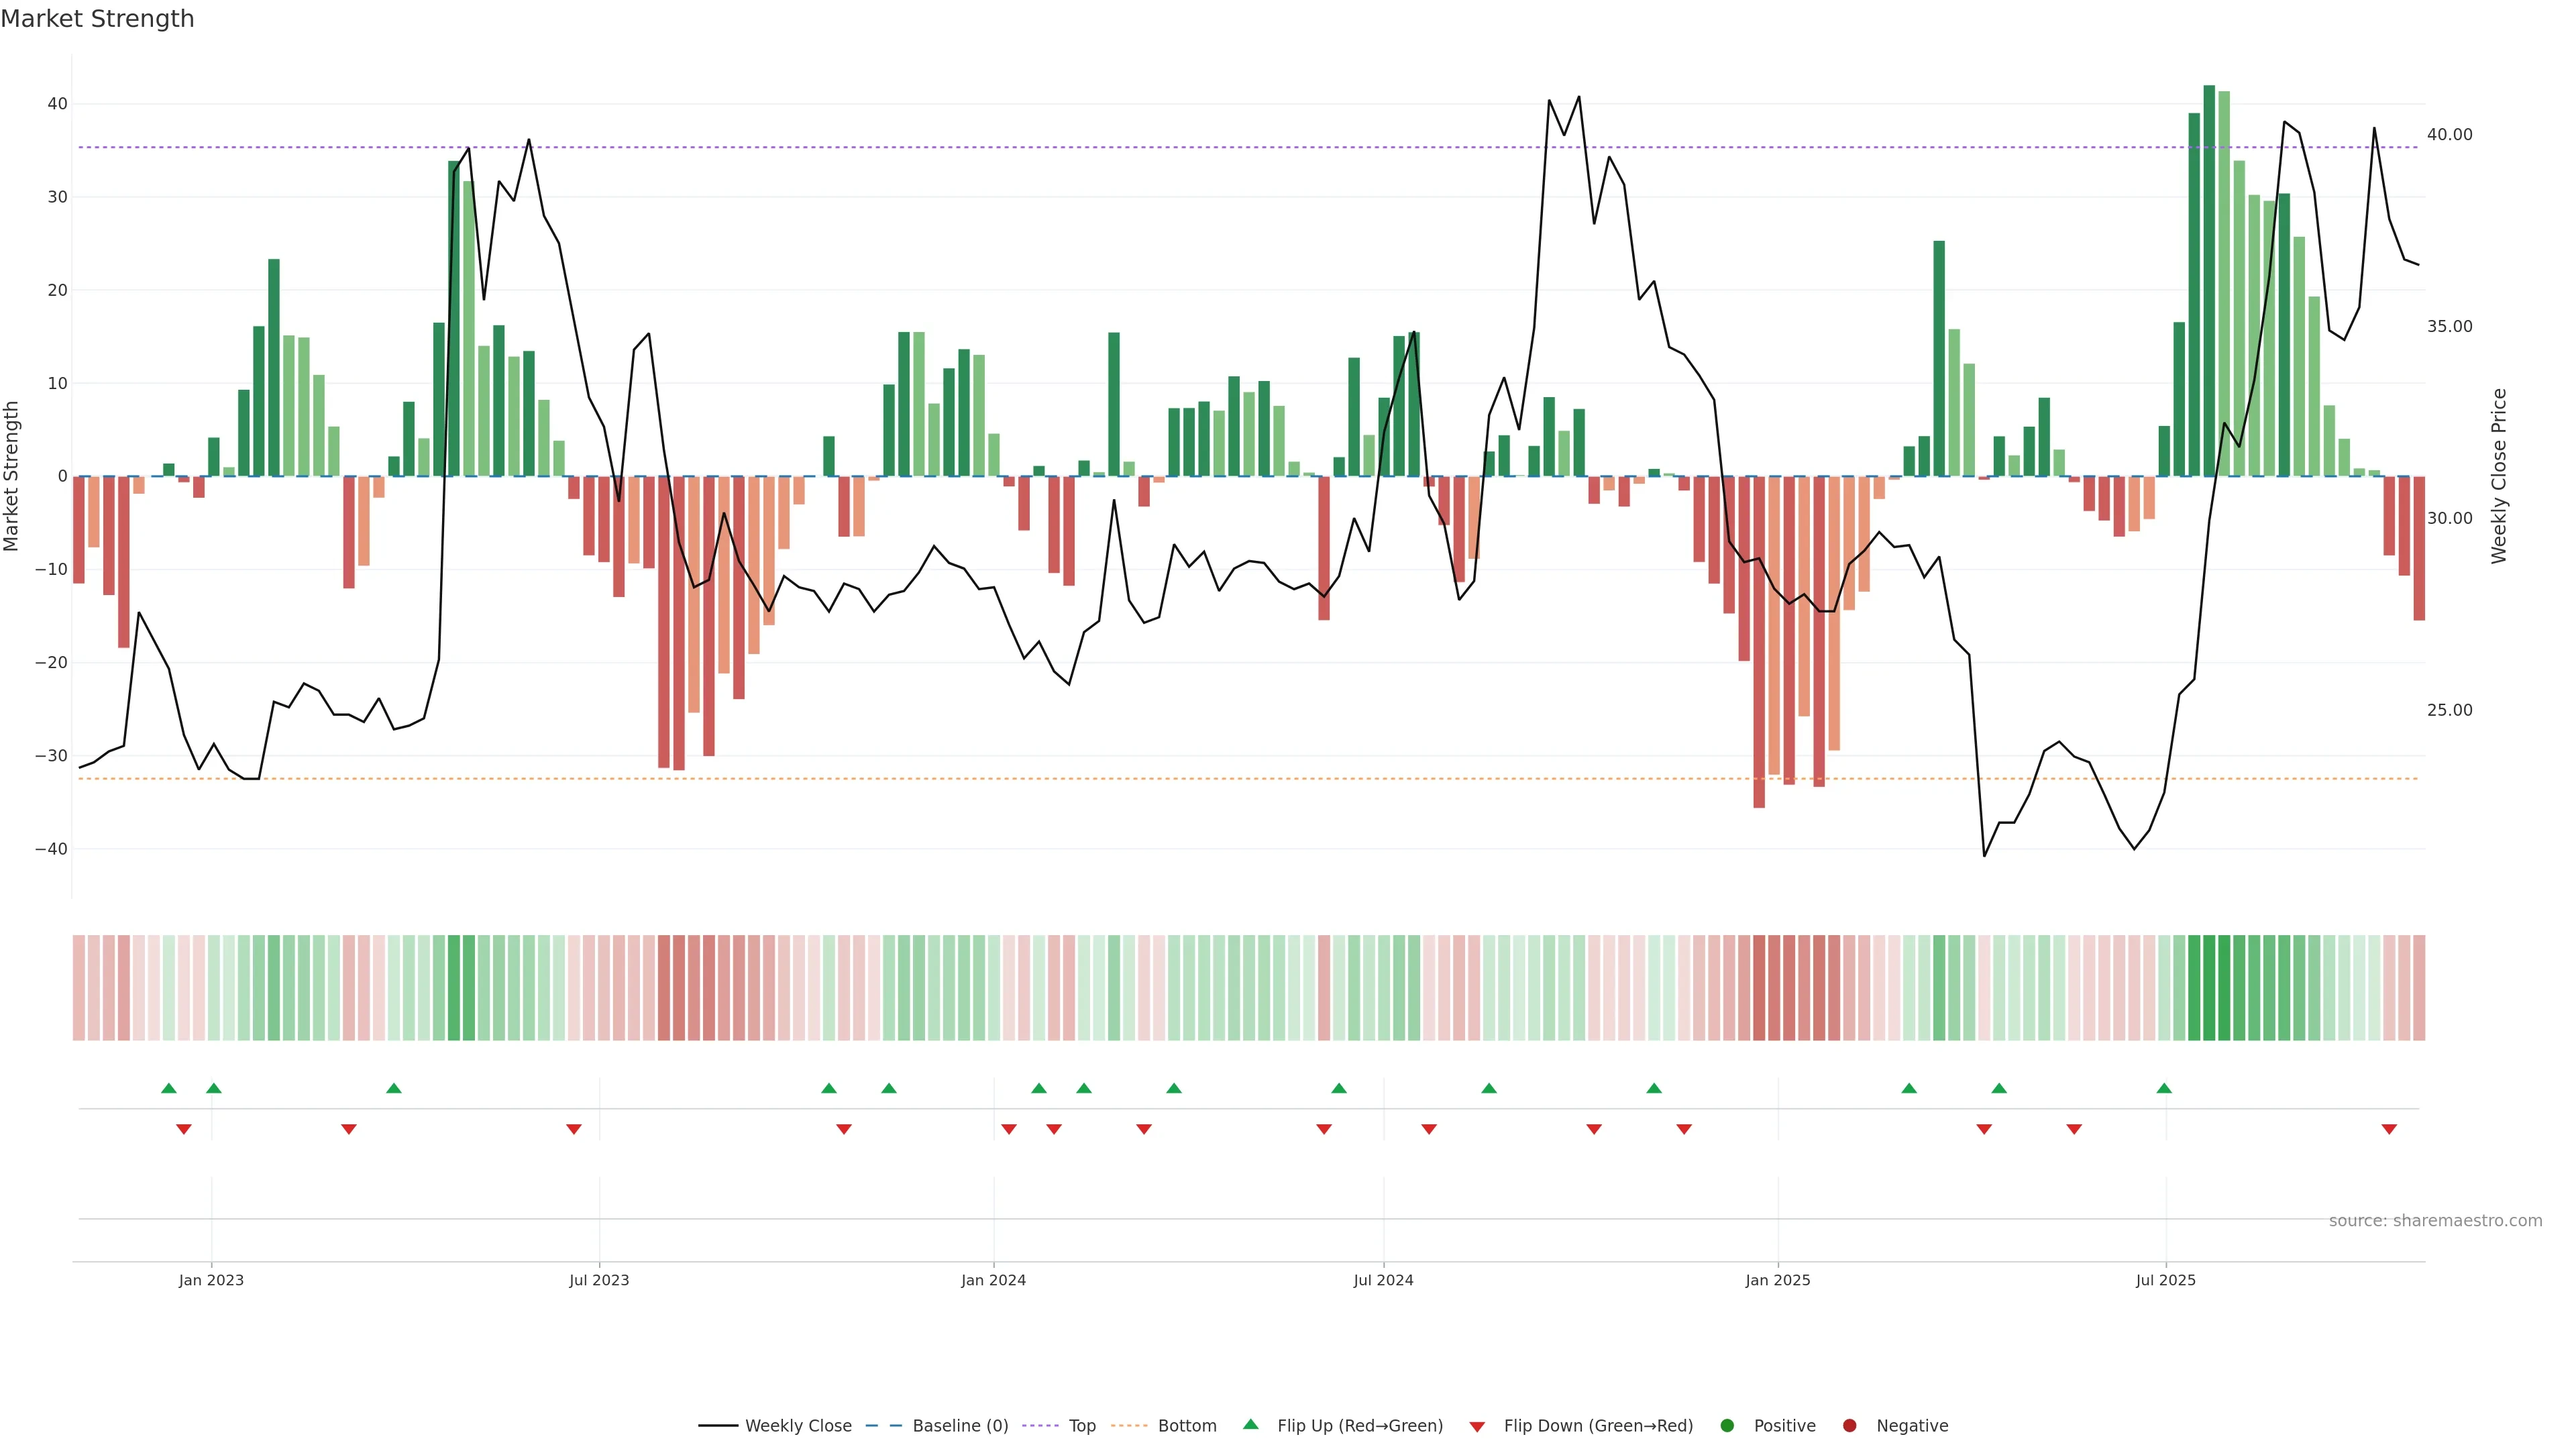Click the last red flip-down marker on right
Viewport: 2576px width, 1449px height.
(x=2389, y=1129)
